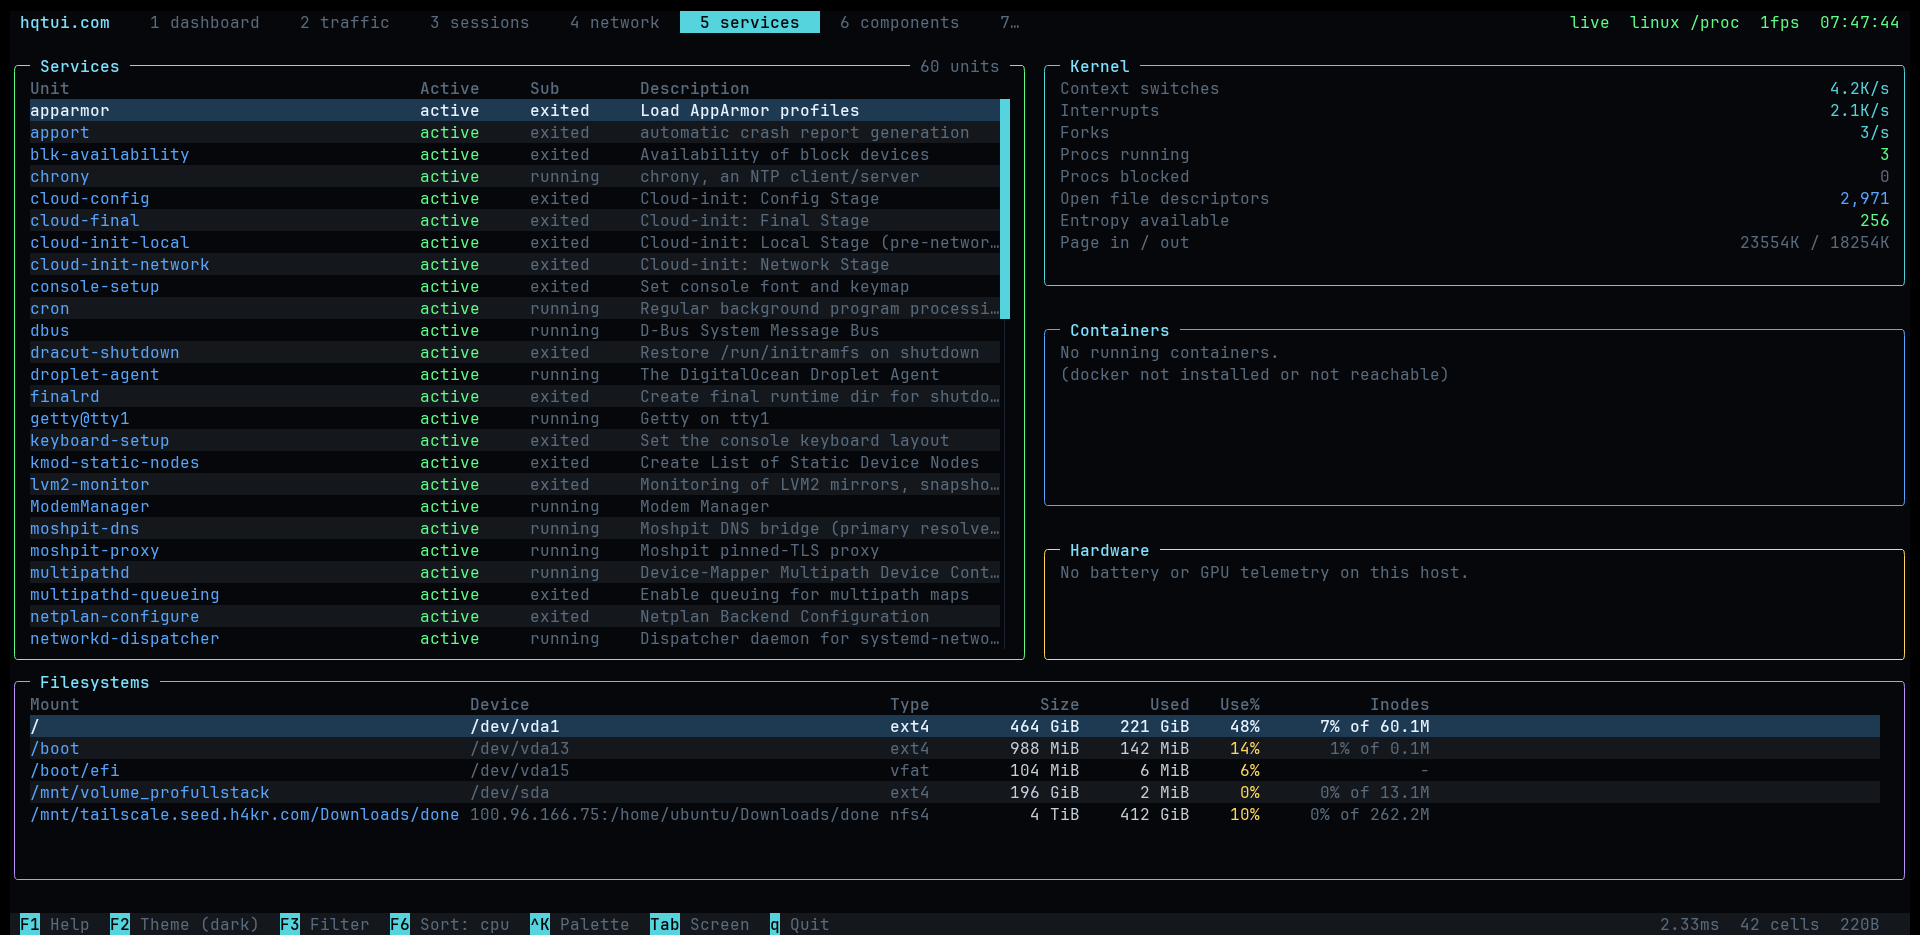Click the Description column header
This screenshot has height=935, width=1920.
point(695,88)
